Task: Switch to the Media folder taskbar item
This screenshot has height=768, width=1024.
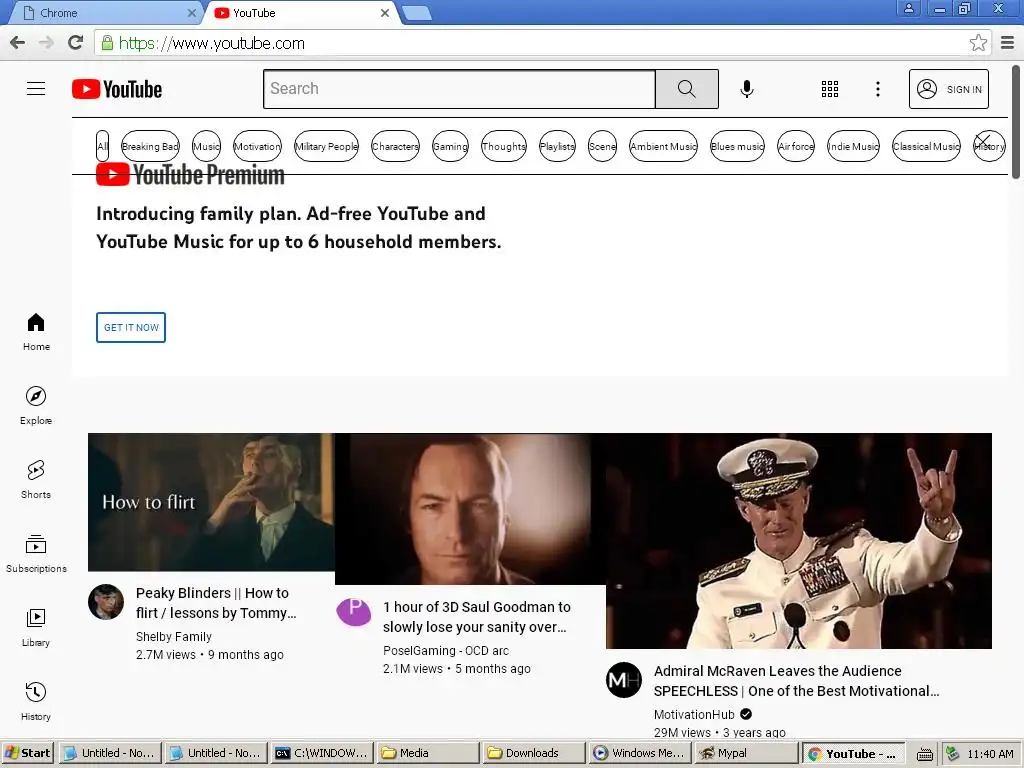Action: click(x=427, y=753)
